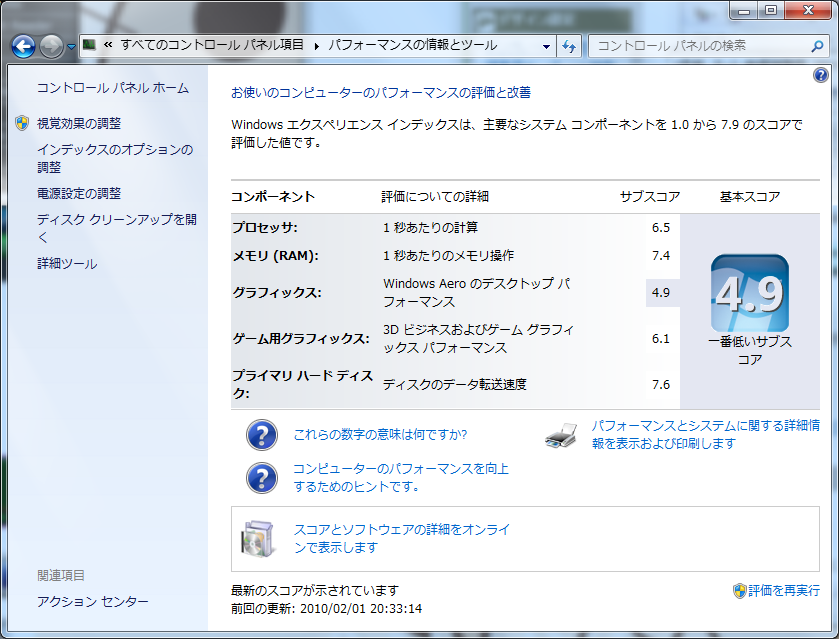This screenshot has height=639, width=839.
Task: Open コンピューターのパフォーマンスを向上するためのヒント link
Action: 401,477
